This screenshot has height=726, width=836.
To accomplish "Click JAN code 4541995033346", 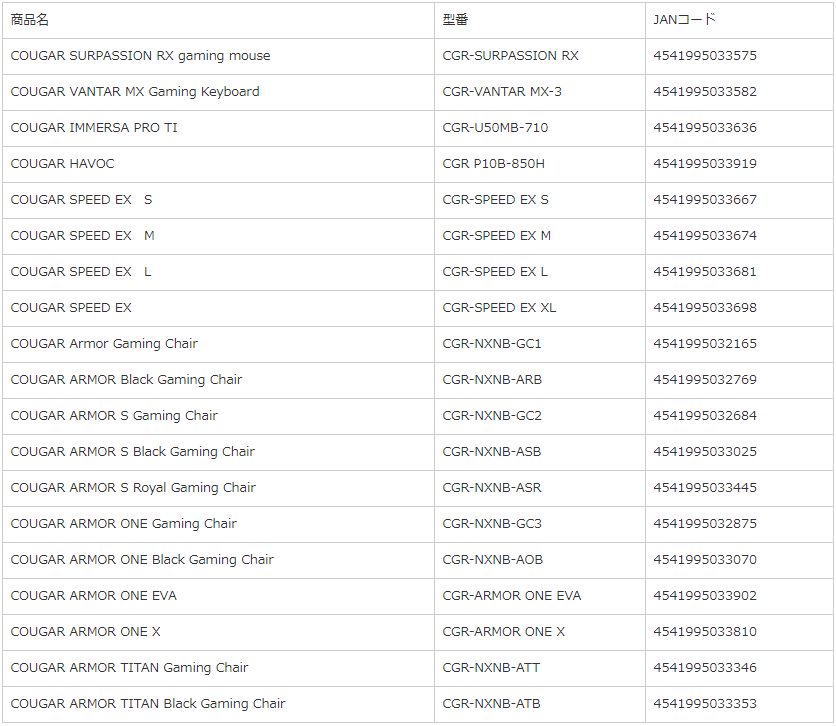I will click(x=705, y=667).
